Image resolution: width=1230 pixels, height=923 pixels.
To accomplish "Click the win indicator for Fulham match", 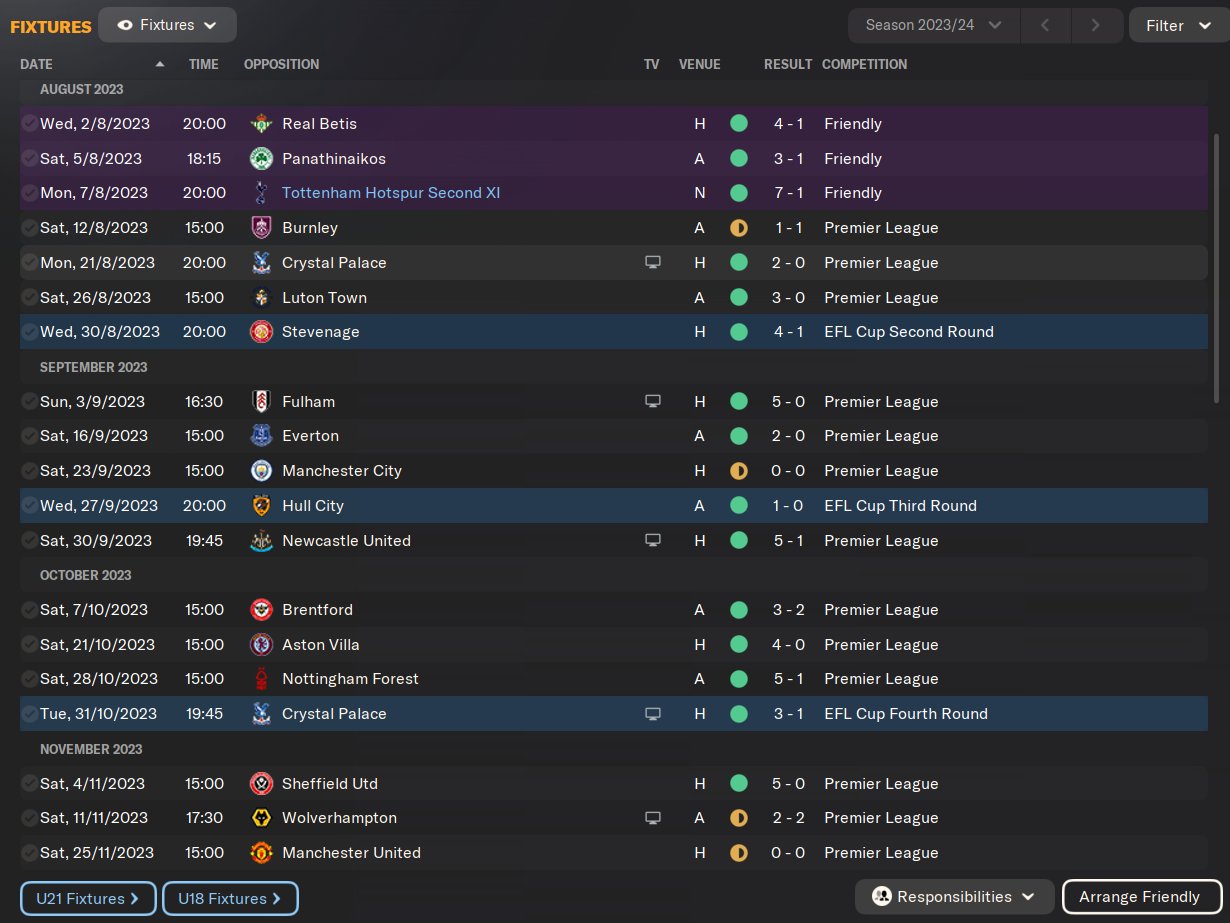I will [x=739, y=402].
